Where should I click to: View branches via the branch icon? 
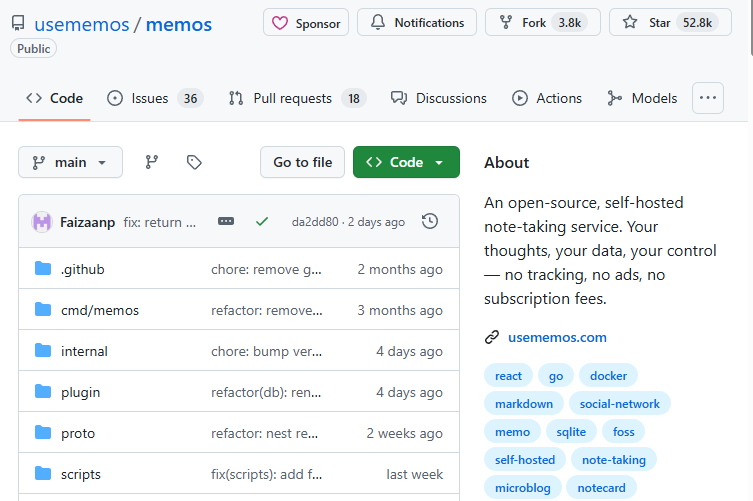[x=152, y=162]
